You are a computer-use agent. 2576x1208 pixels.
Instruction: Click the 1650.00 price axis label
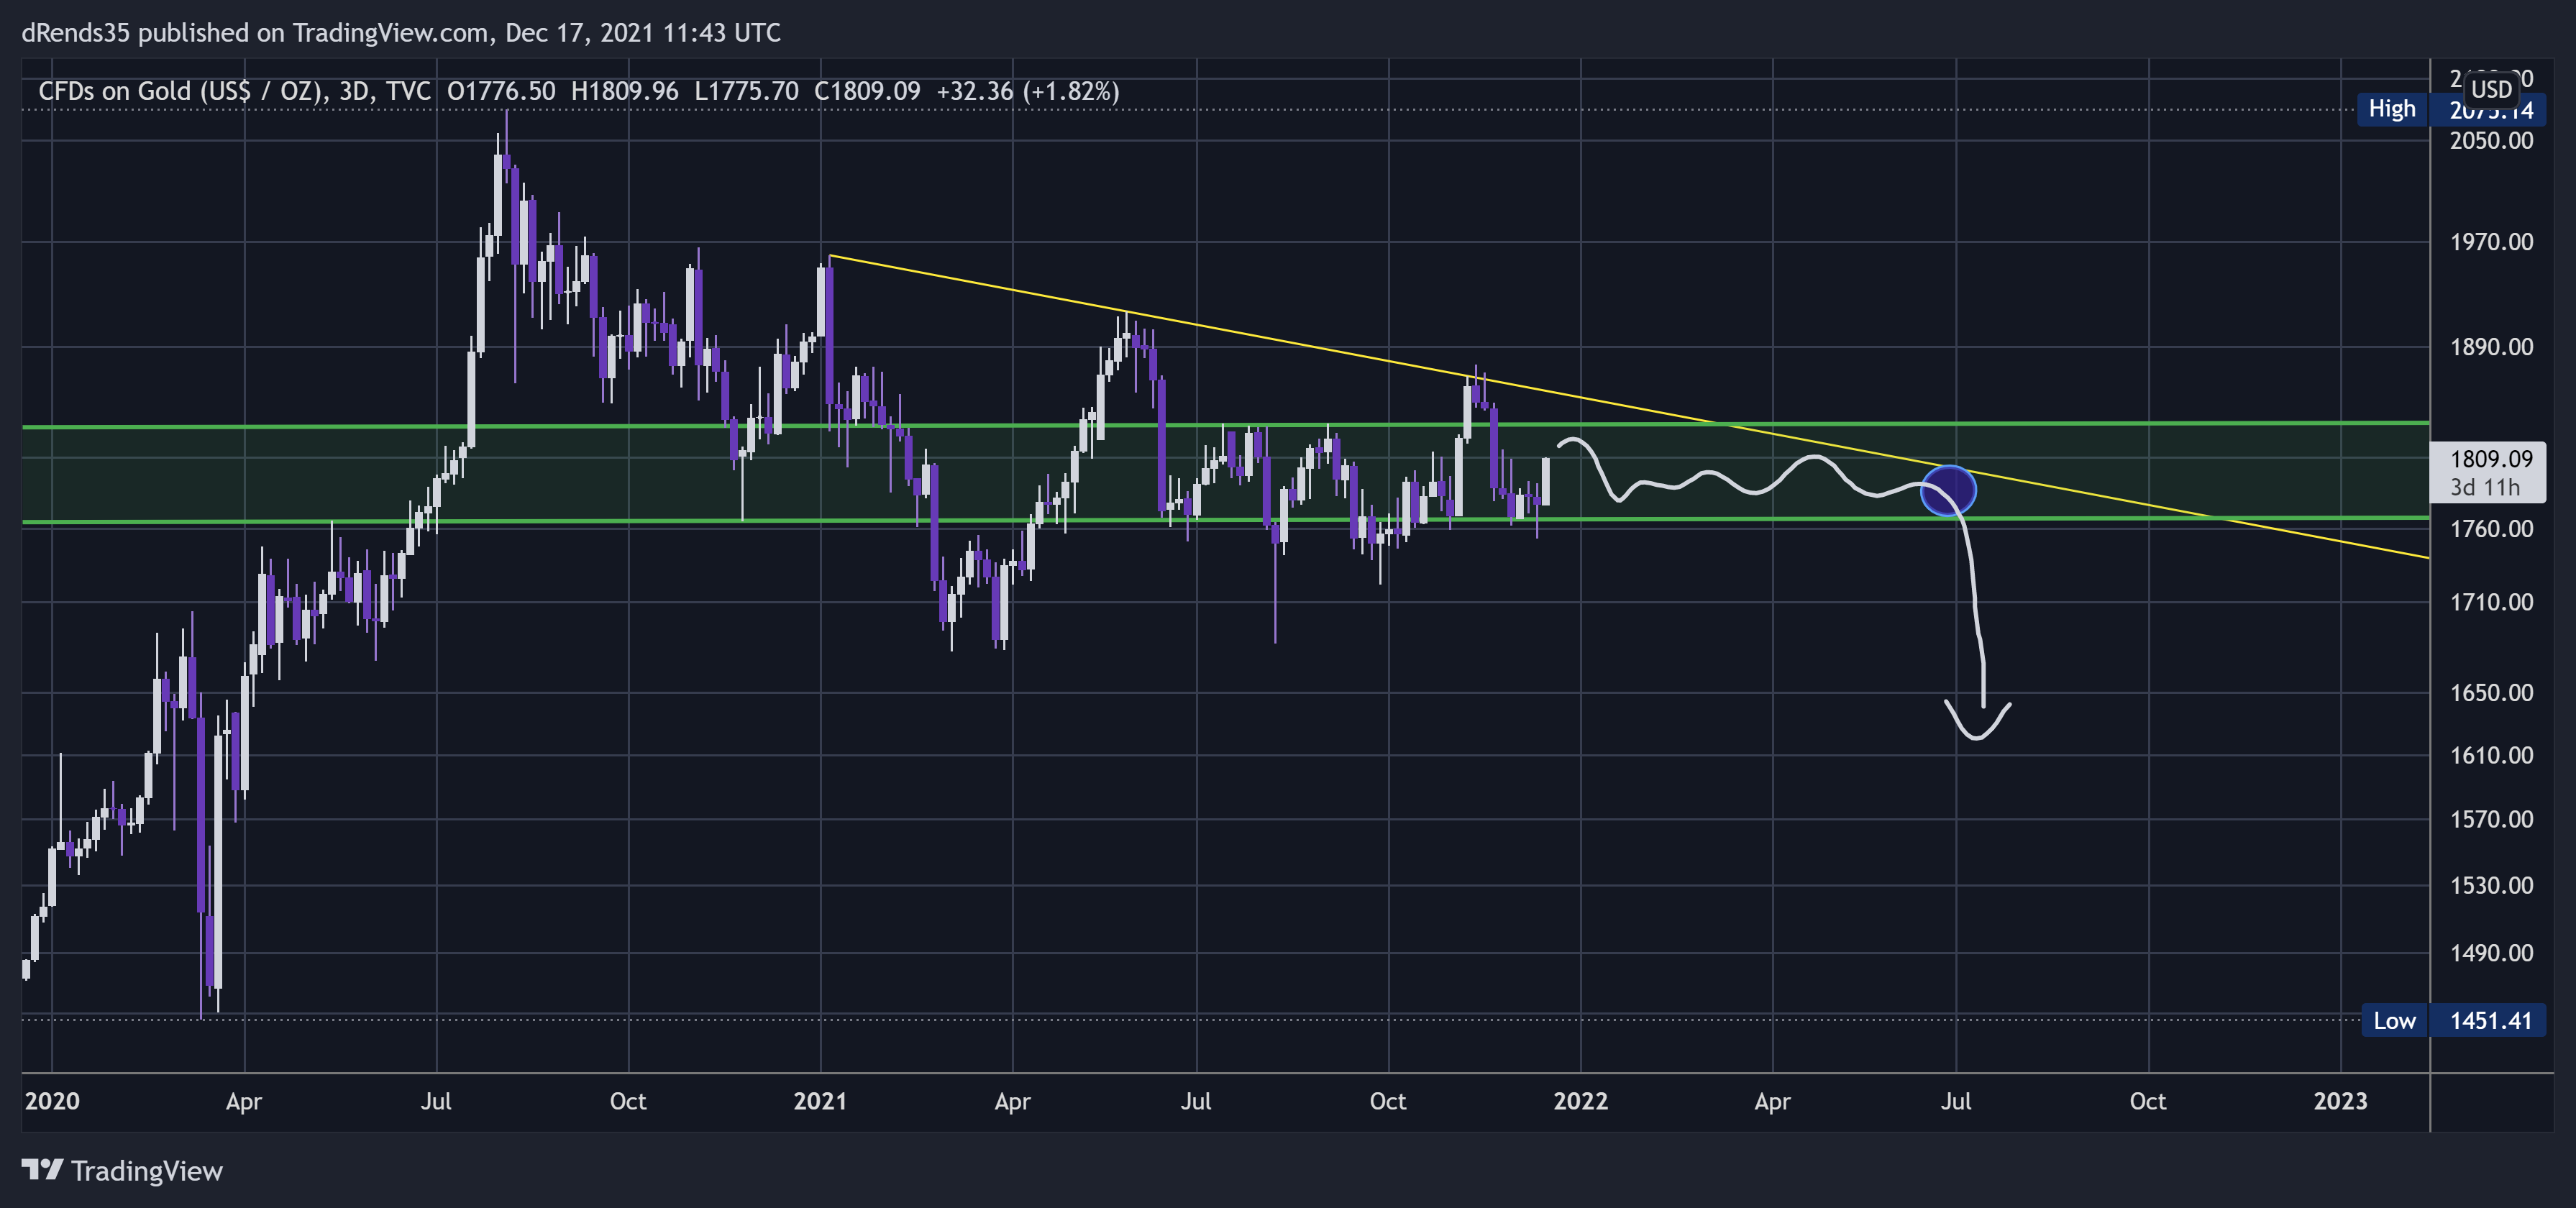pos(2491,692)
